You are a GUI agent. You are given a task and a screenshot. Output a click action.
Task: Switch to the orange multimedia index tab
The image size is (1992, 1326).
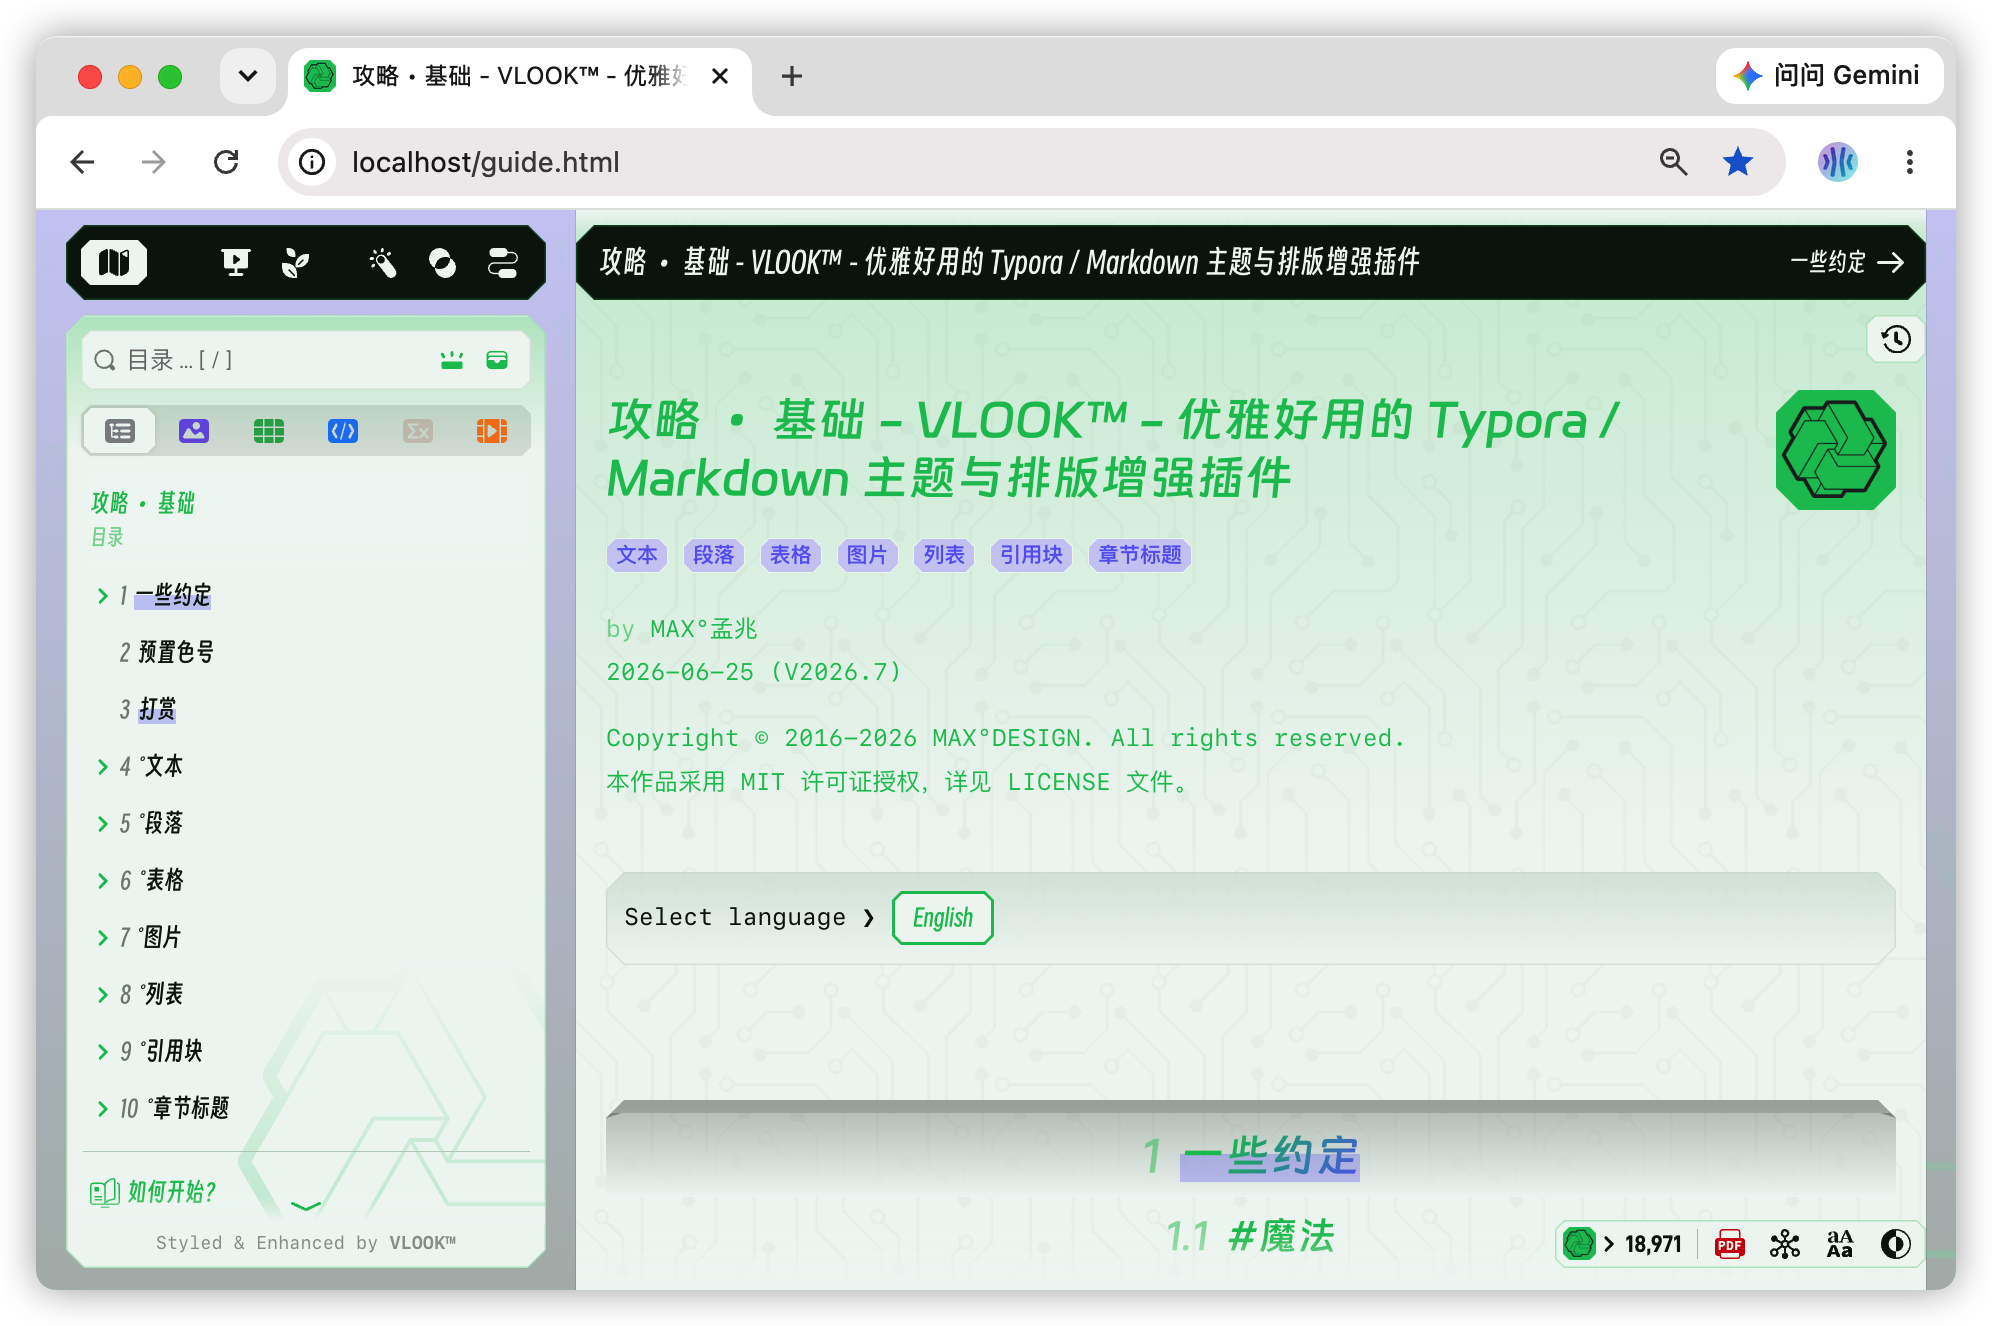(492, 431)
